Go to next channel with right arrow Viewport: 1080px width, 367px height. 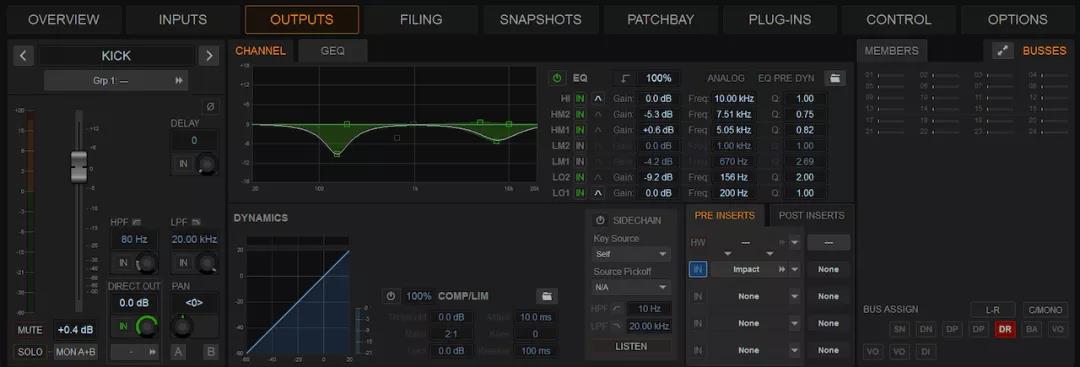tap(209, 56)
